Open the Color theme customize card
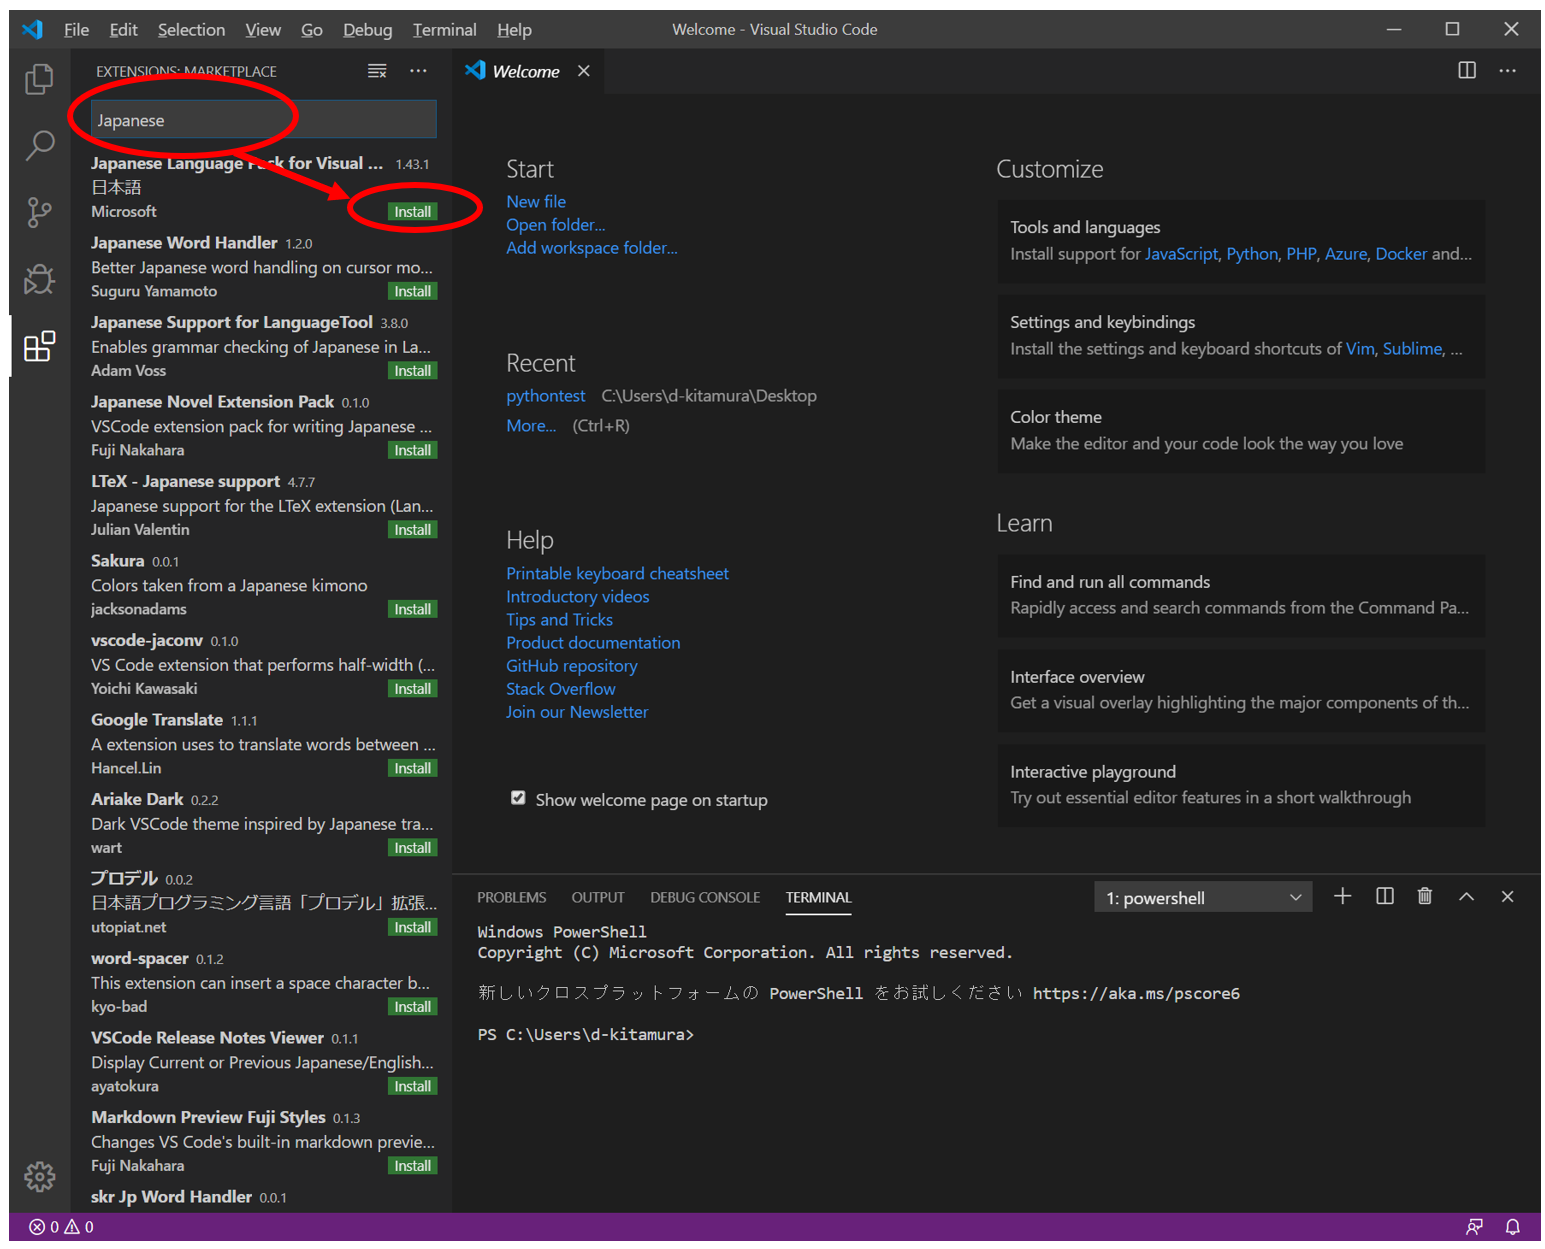Screen dimensions: 1545x1249 (1240, 431)
